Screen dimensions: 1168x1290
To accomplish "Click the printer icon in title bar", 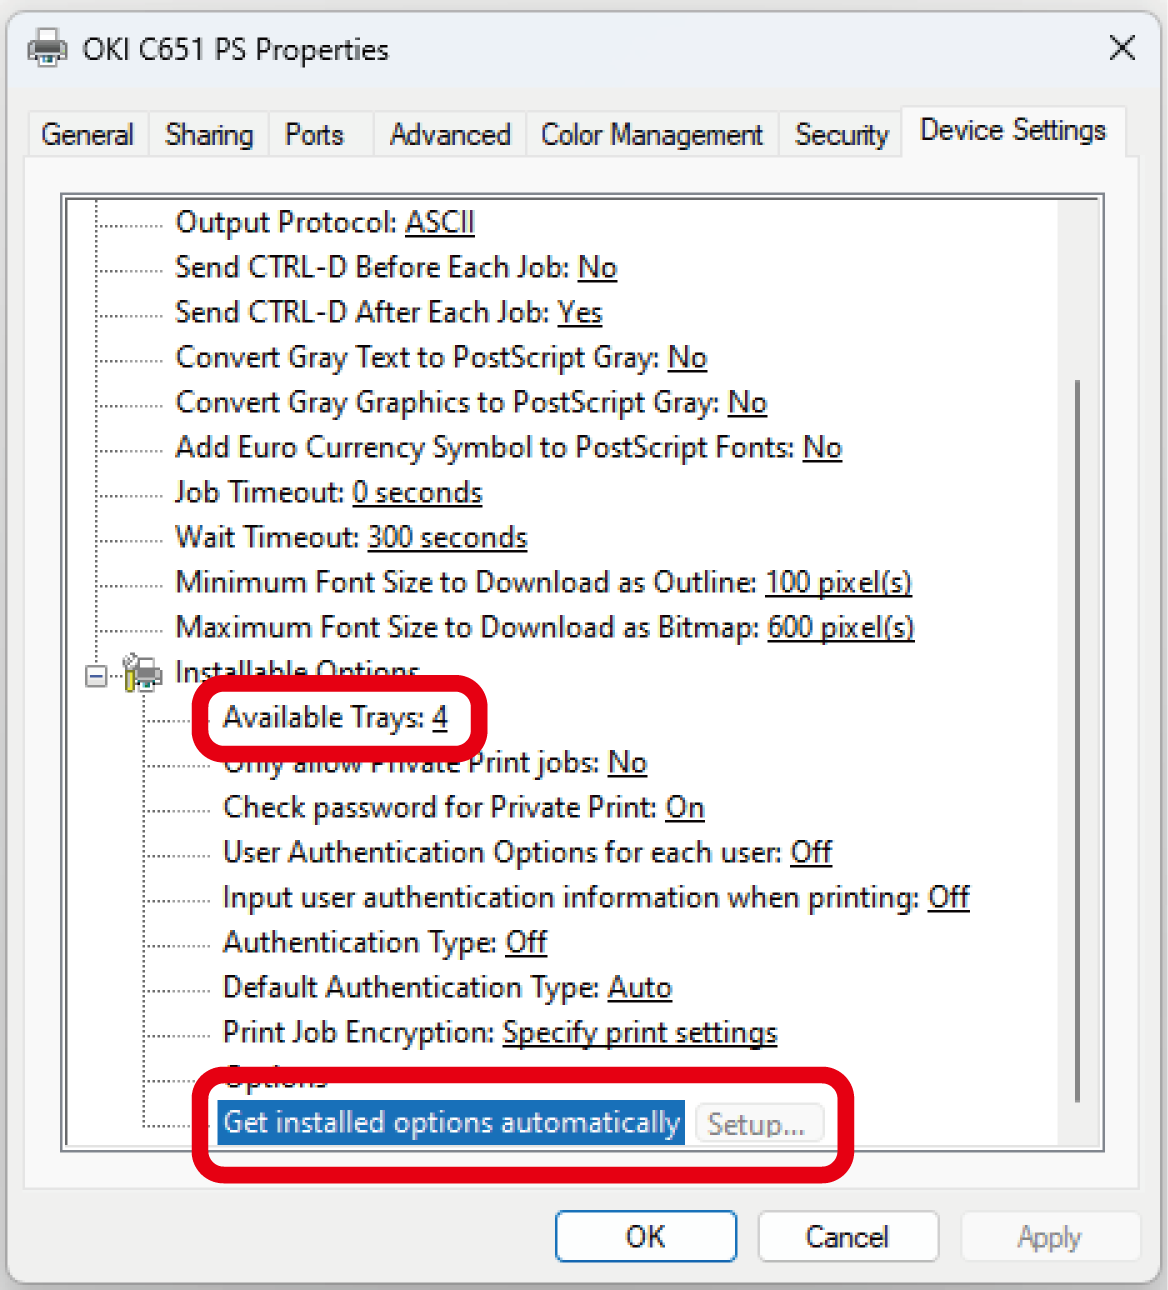I will pyautogui.click(x=47, y=48).
